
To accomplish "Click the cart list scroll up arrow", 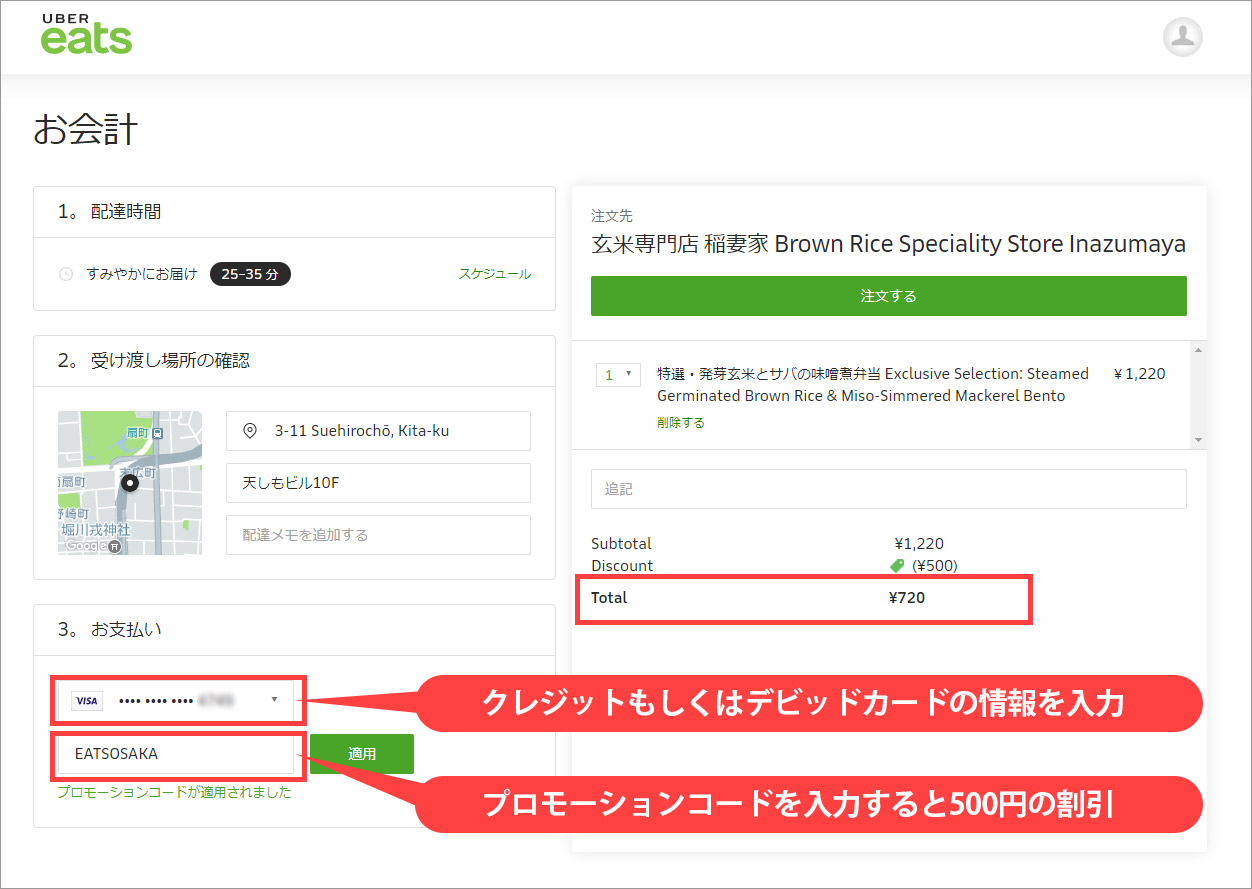I will (1198, 349).
